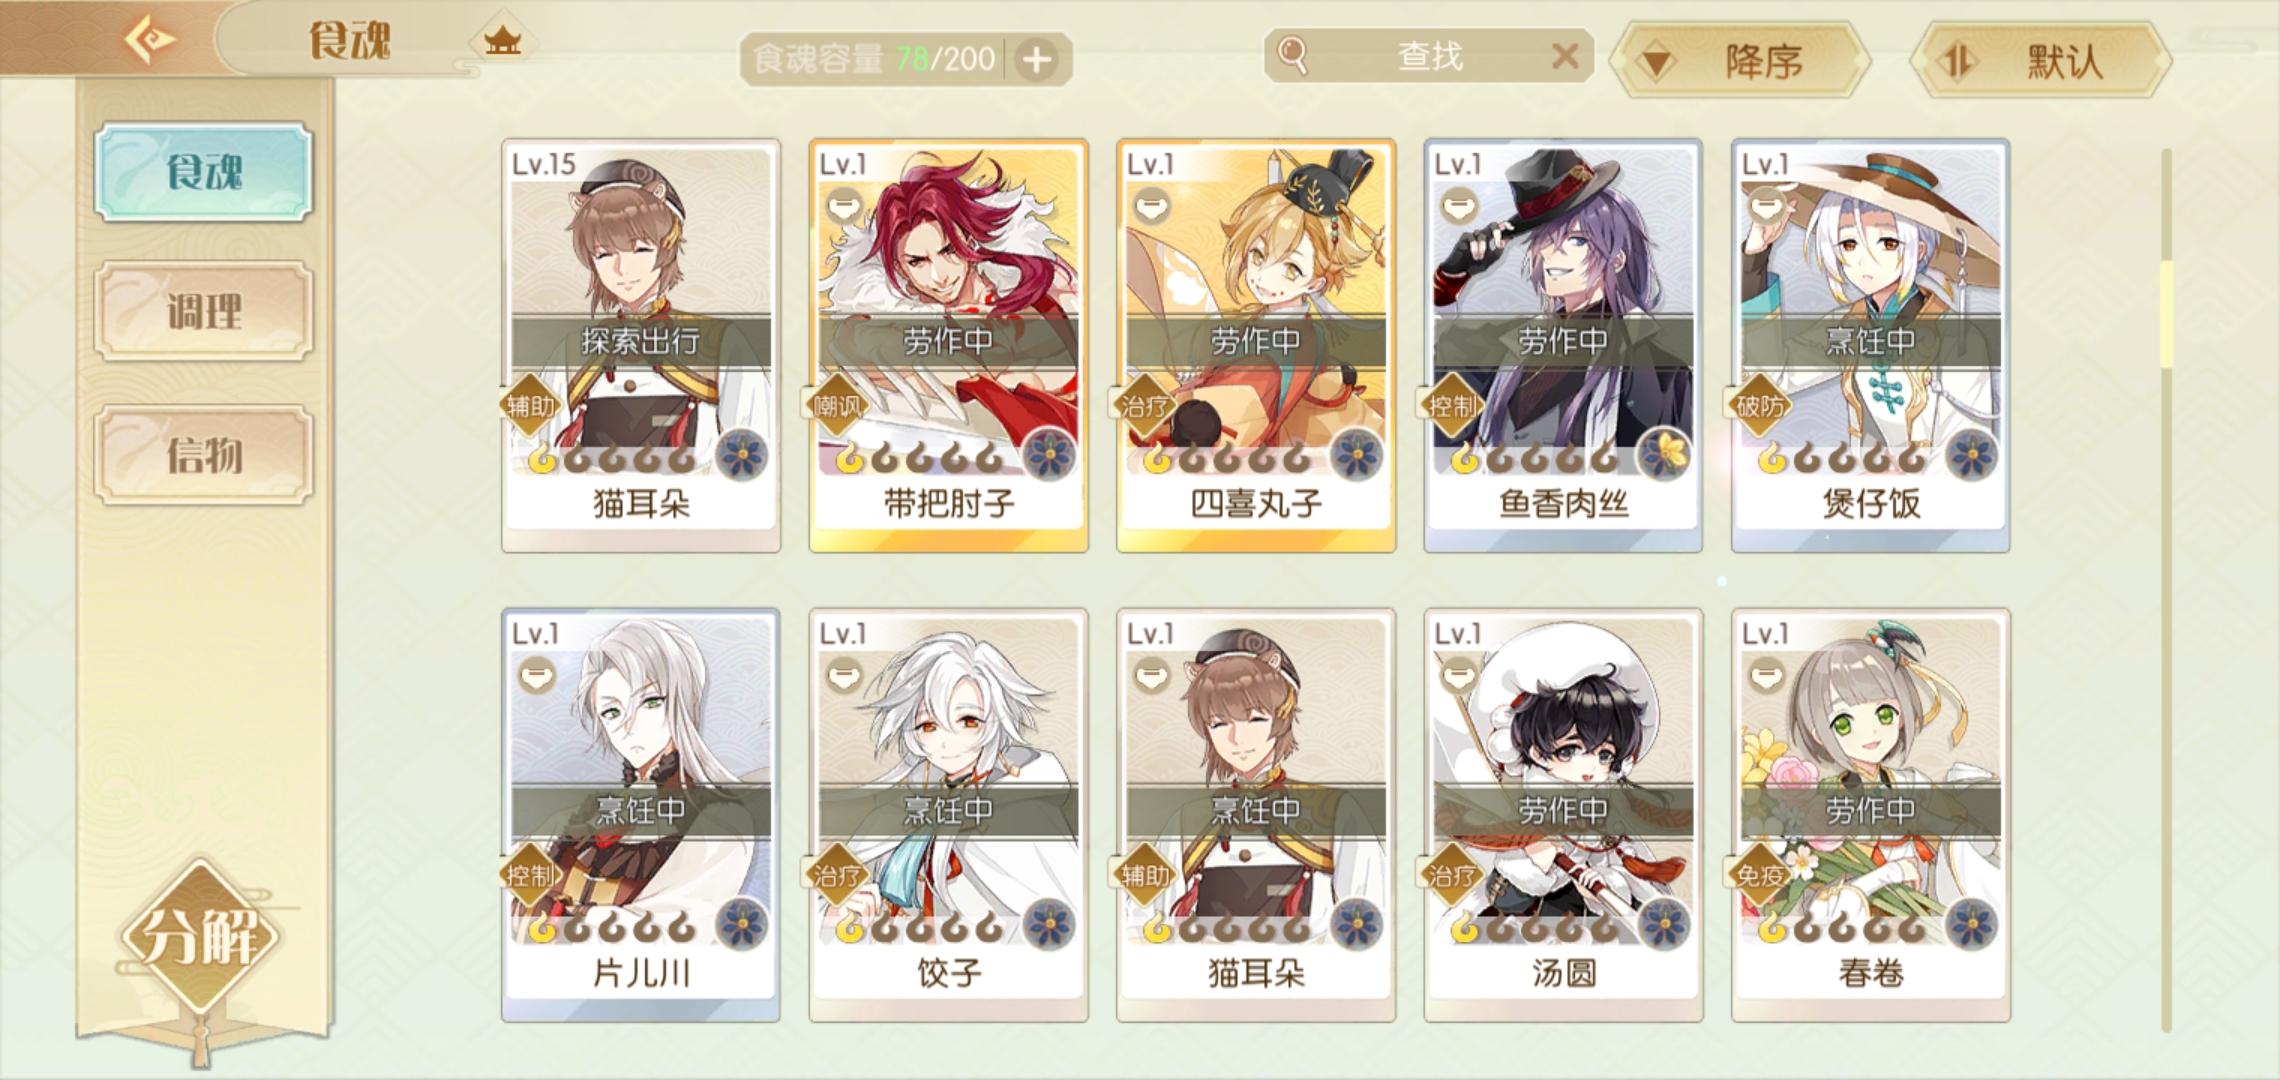Select the 食魂 sidebar tab
Image resolution: width=2280 pixels, height=1080 pixels.
[x=204, y=172]
